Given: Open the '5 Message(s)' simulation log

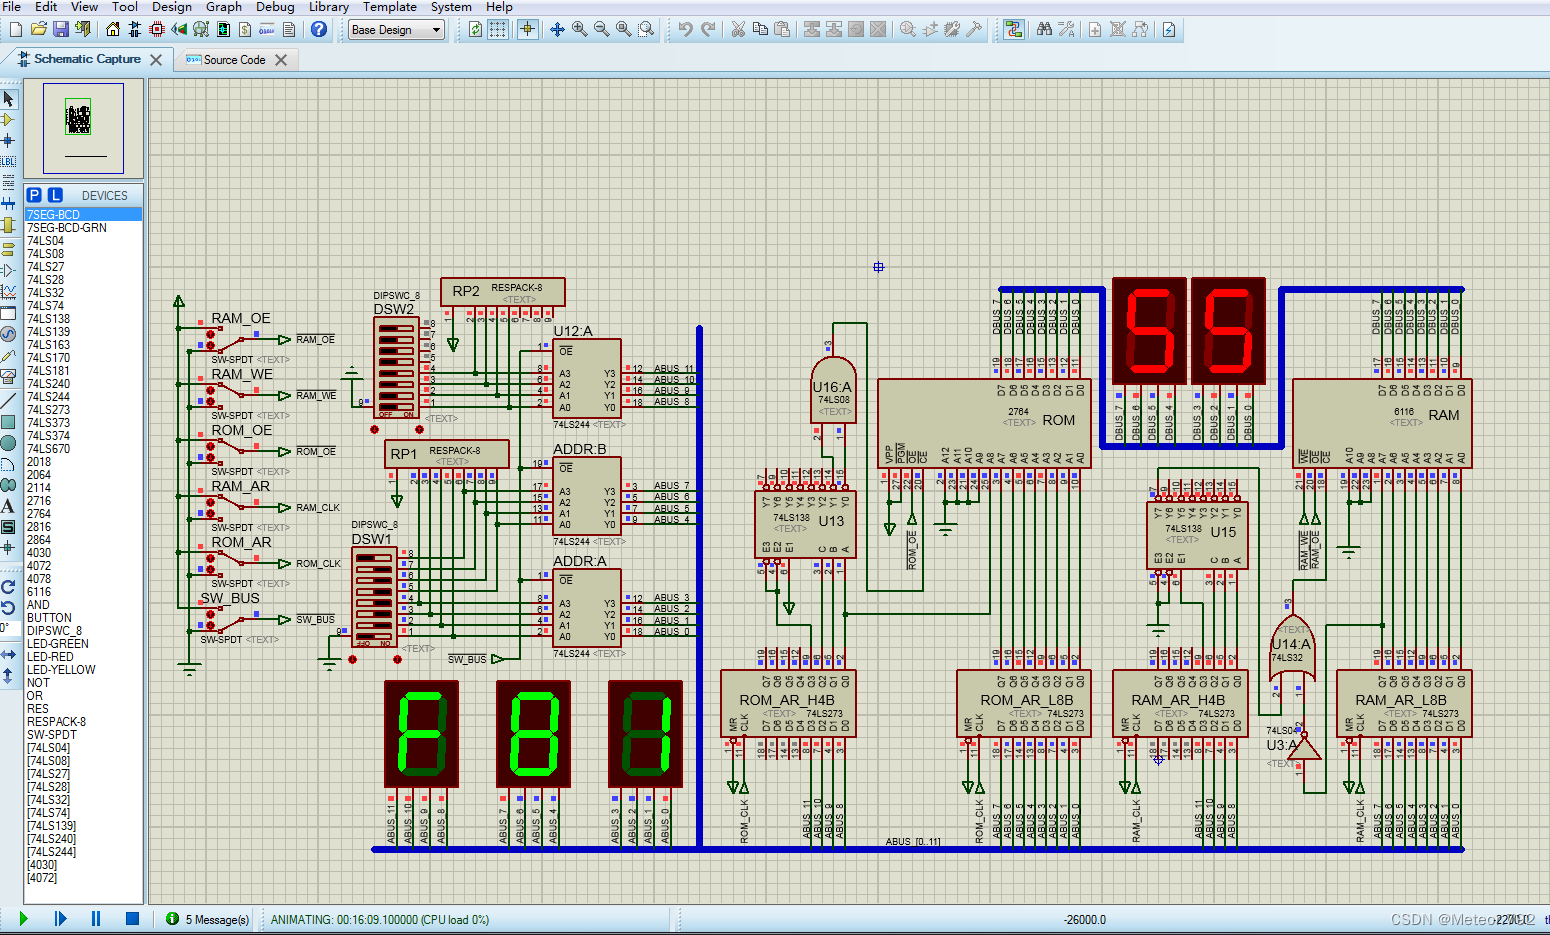Looking at the screenshot, I should pos(208,919).
